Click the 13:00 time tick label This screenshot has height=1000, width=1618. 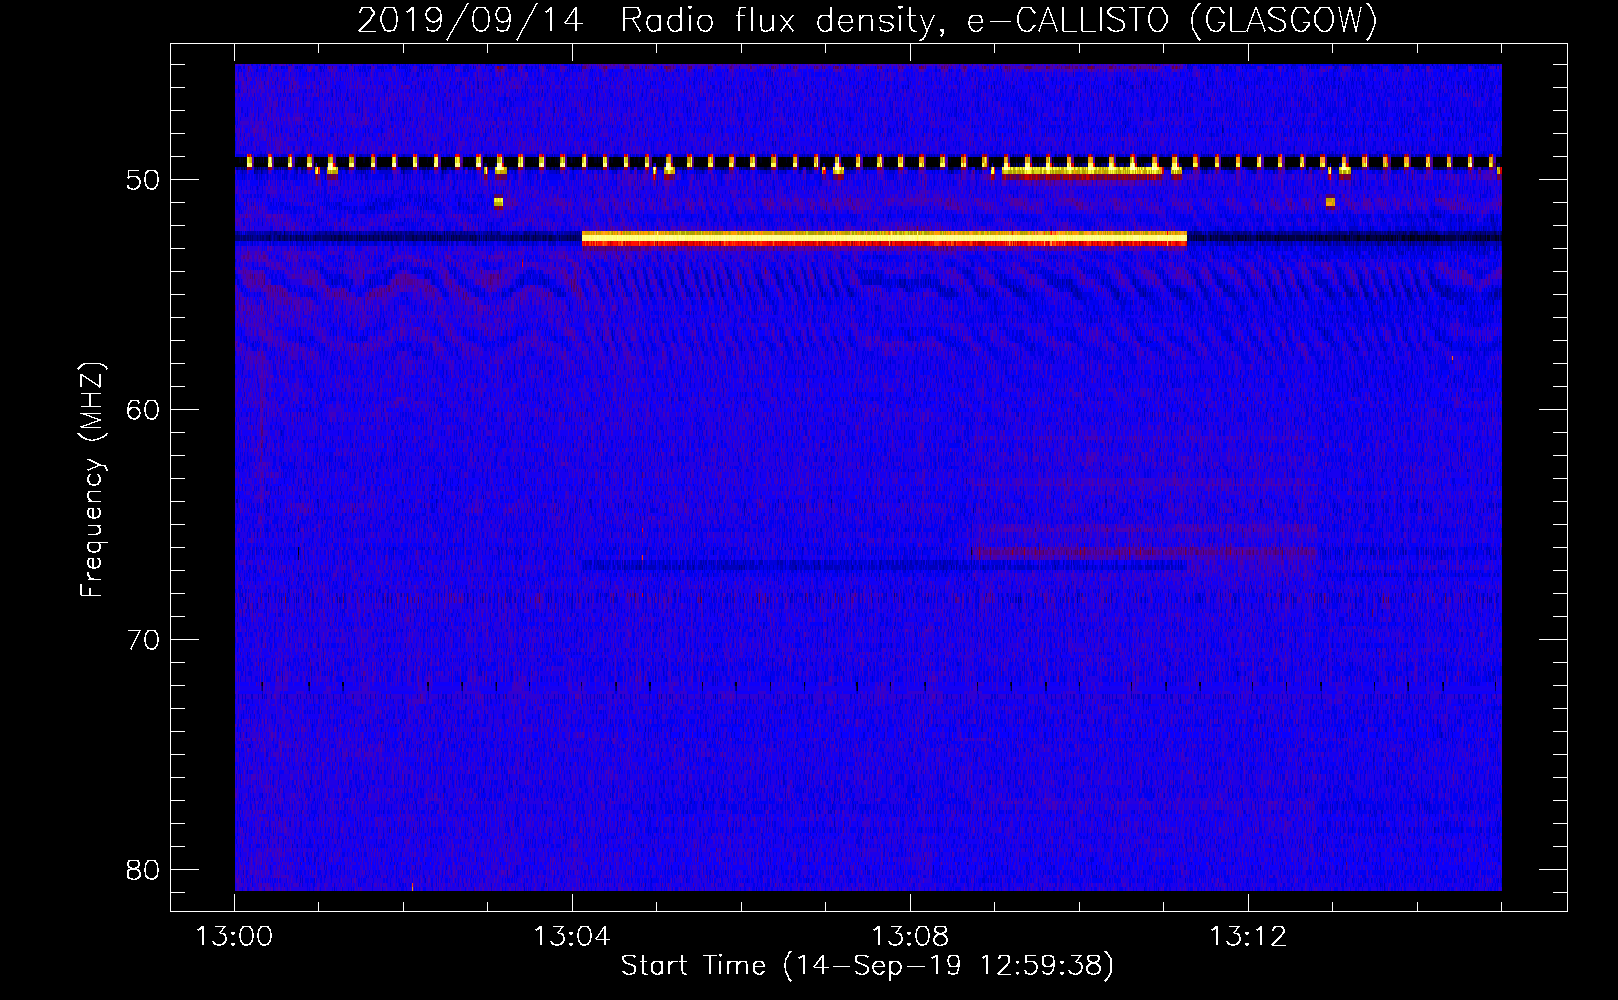pos(234,937)
